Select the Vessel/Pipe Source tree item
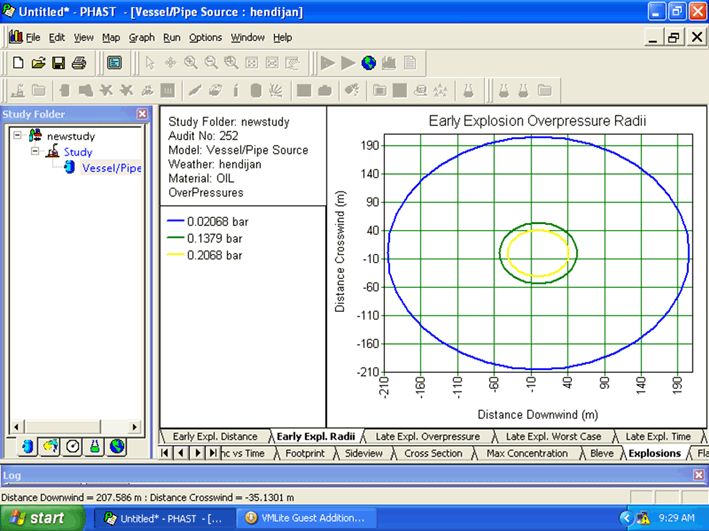Screen dimensions: 709x531 coord(111,168)
